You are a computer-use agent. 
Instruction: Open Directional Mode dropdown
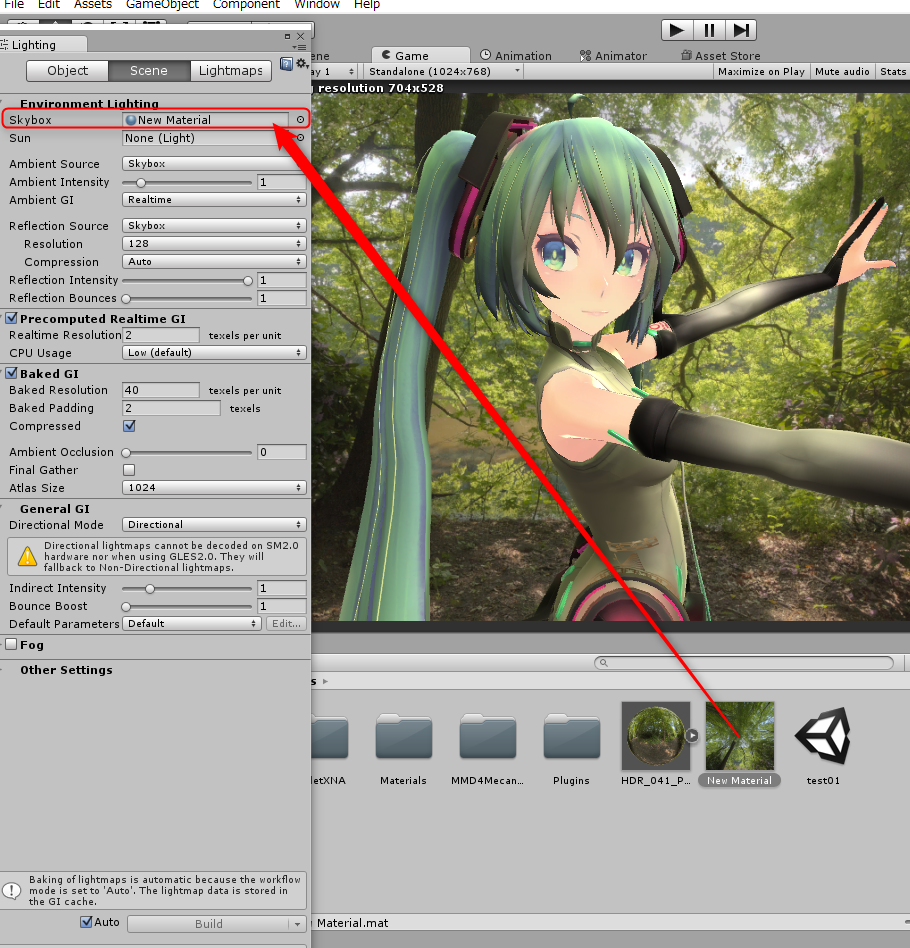214,524
